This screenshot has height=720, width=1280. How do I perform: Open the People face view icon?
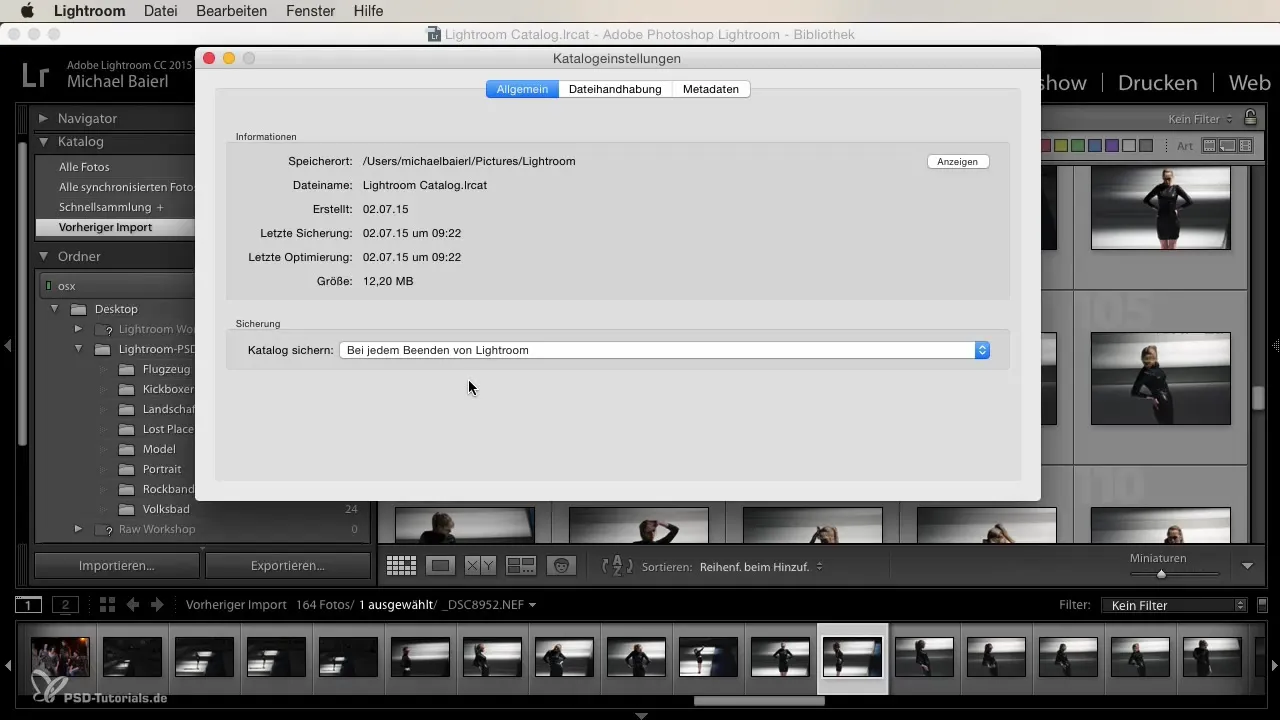(563, 566)
